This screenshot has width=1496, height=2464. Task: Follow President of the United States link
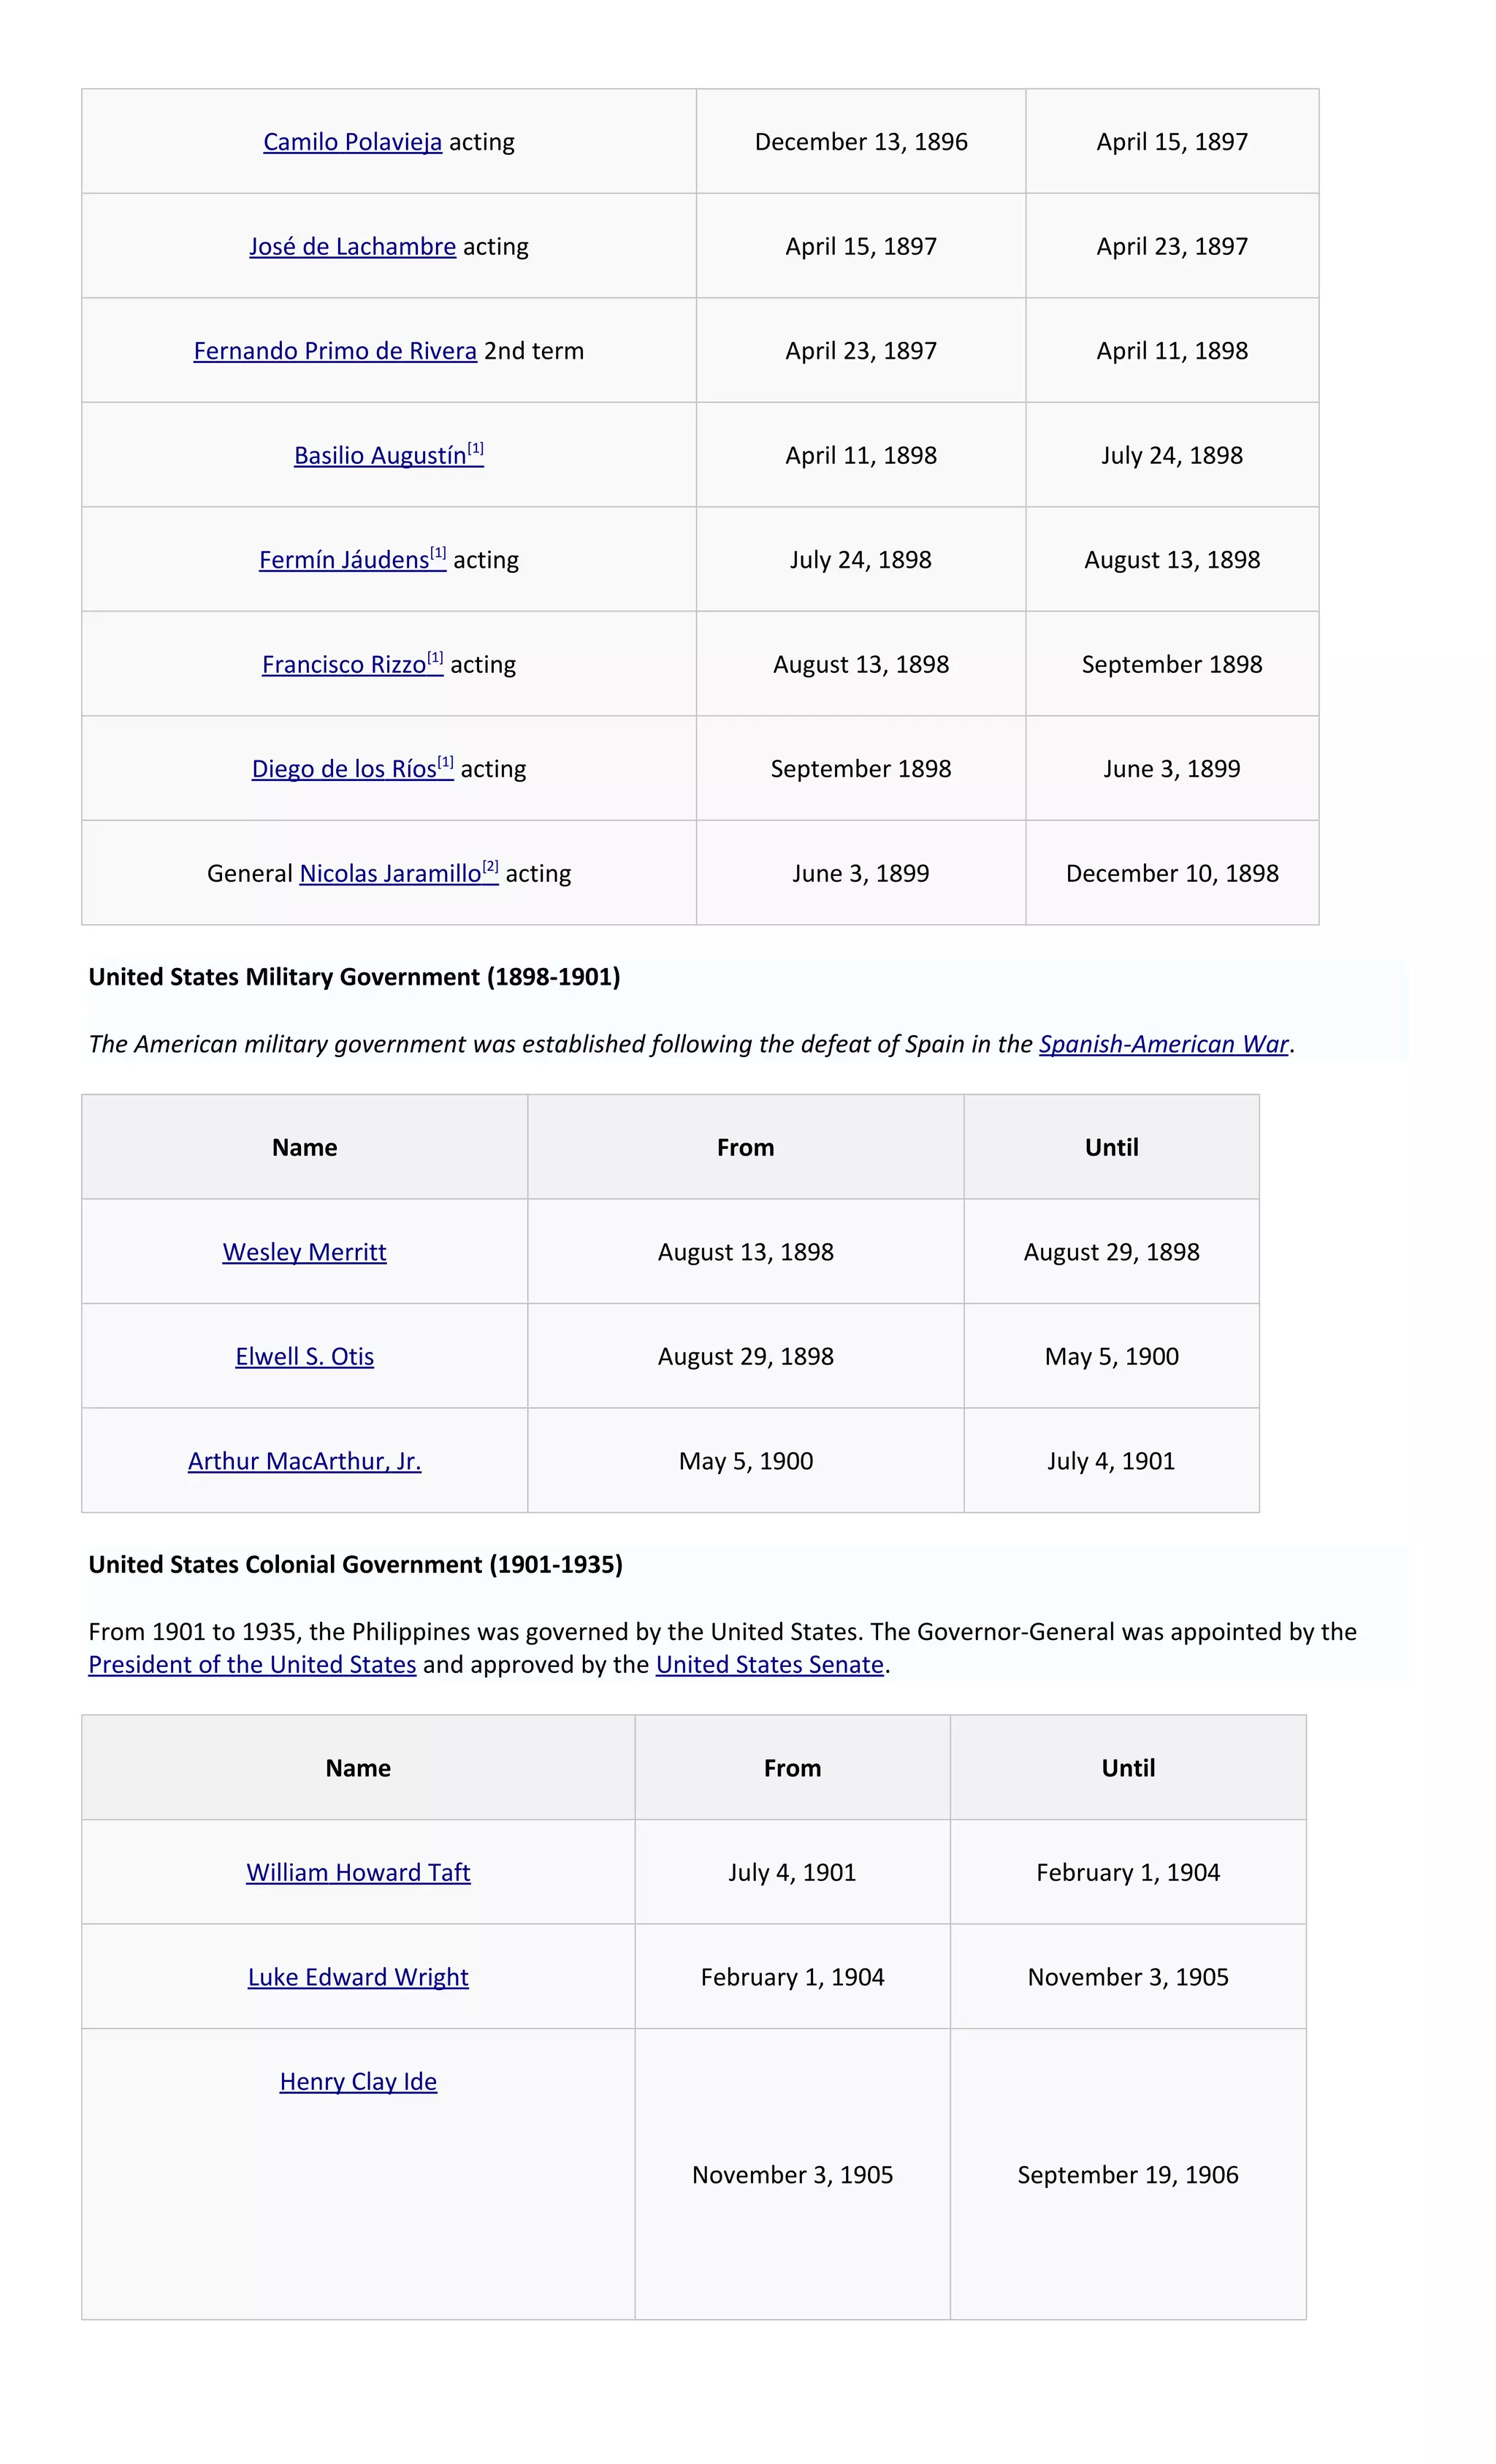tap(252, 1665)
